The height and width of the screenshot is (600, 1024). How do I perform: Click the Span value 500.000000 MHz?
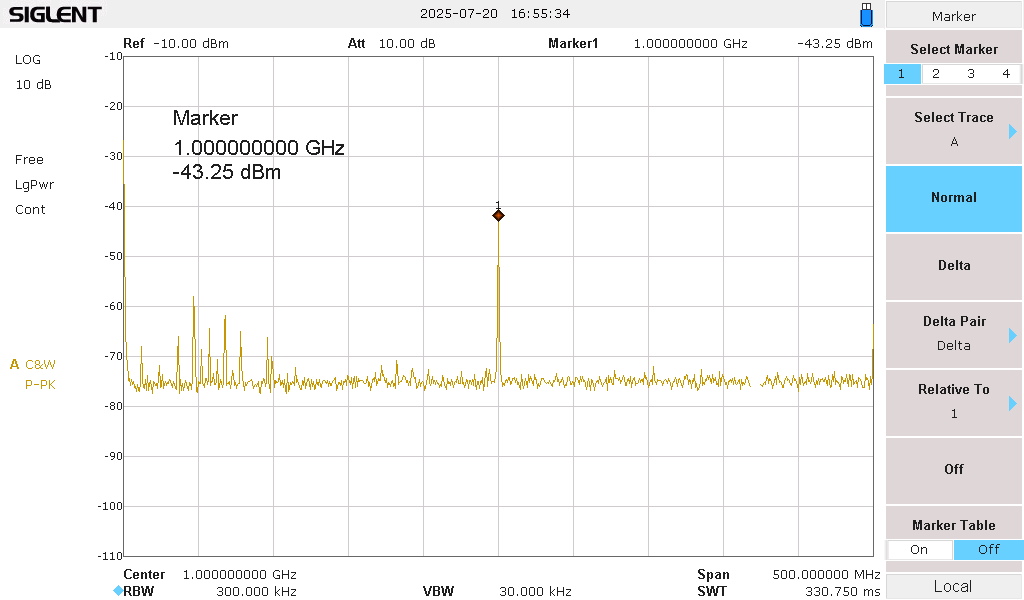[x=826, y=575]
